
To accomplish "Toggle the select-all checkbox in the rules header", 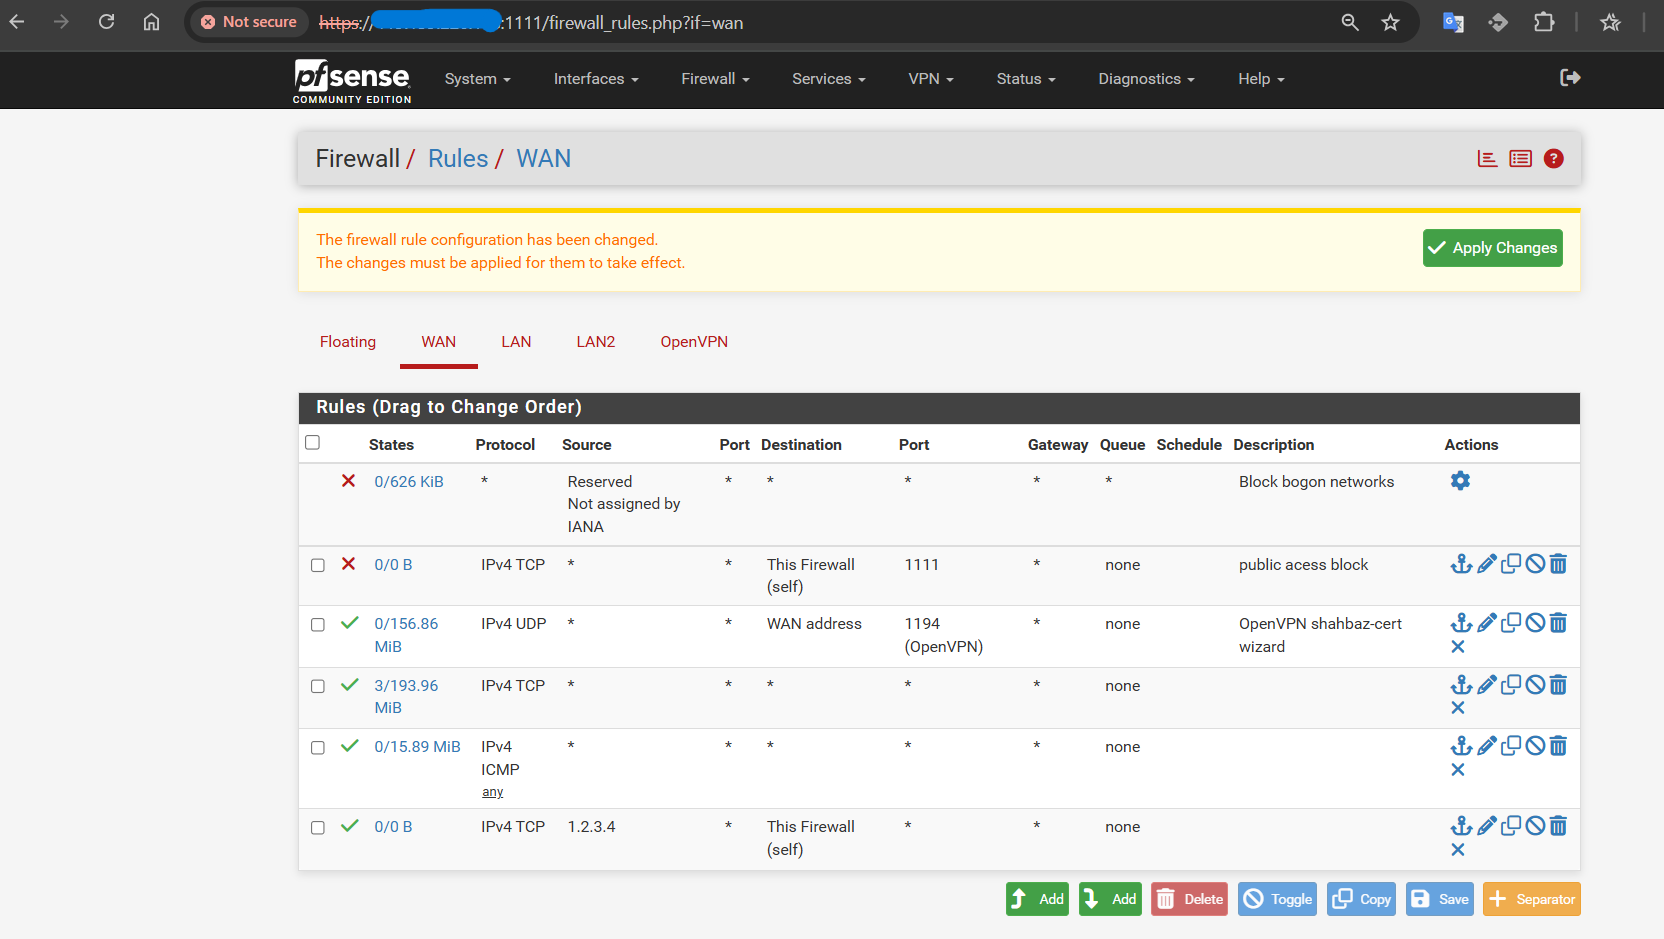I will click(313, 443).
